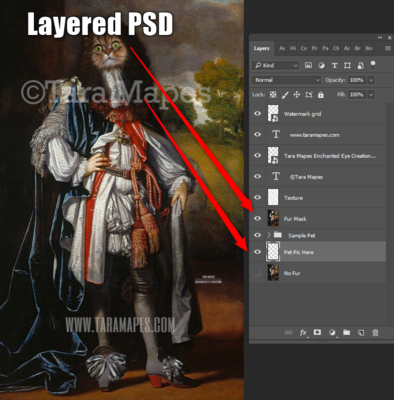Click the adjustment layer filter icon

click(321, 66)
